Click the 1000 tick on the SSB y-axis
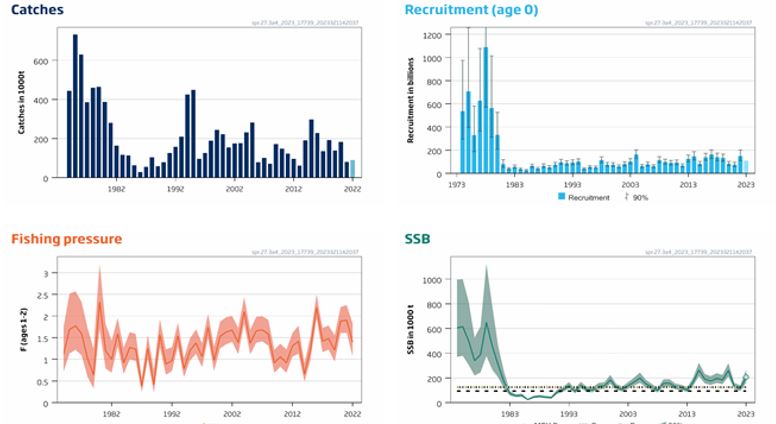This screenshot has height=424, width=776. coord(432,281)
